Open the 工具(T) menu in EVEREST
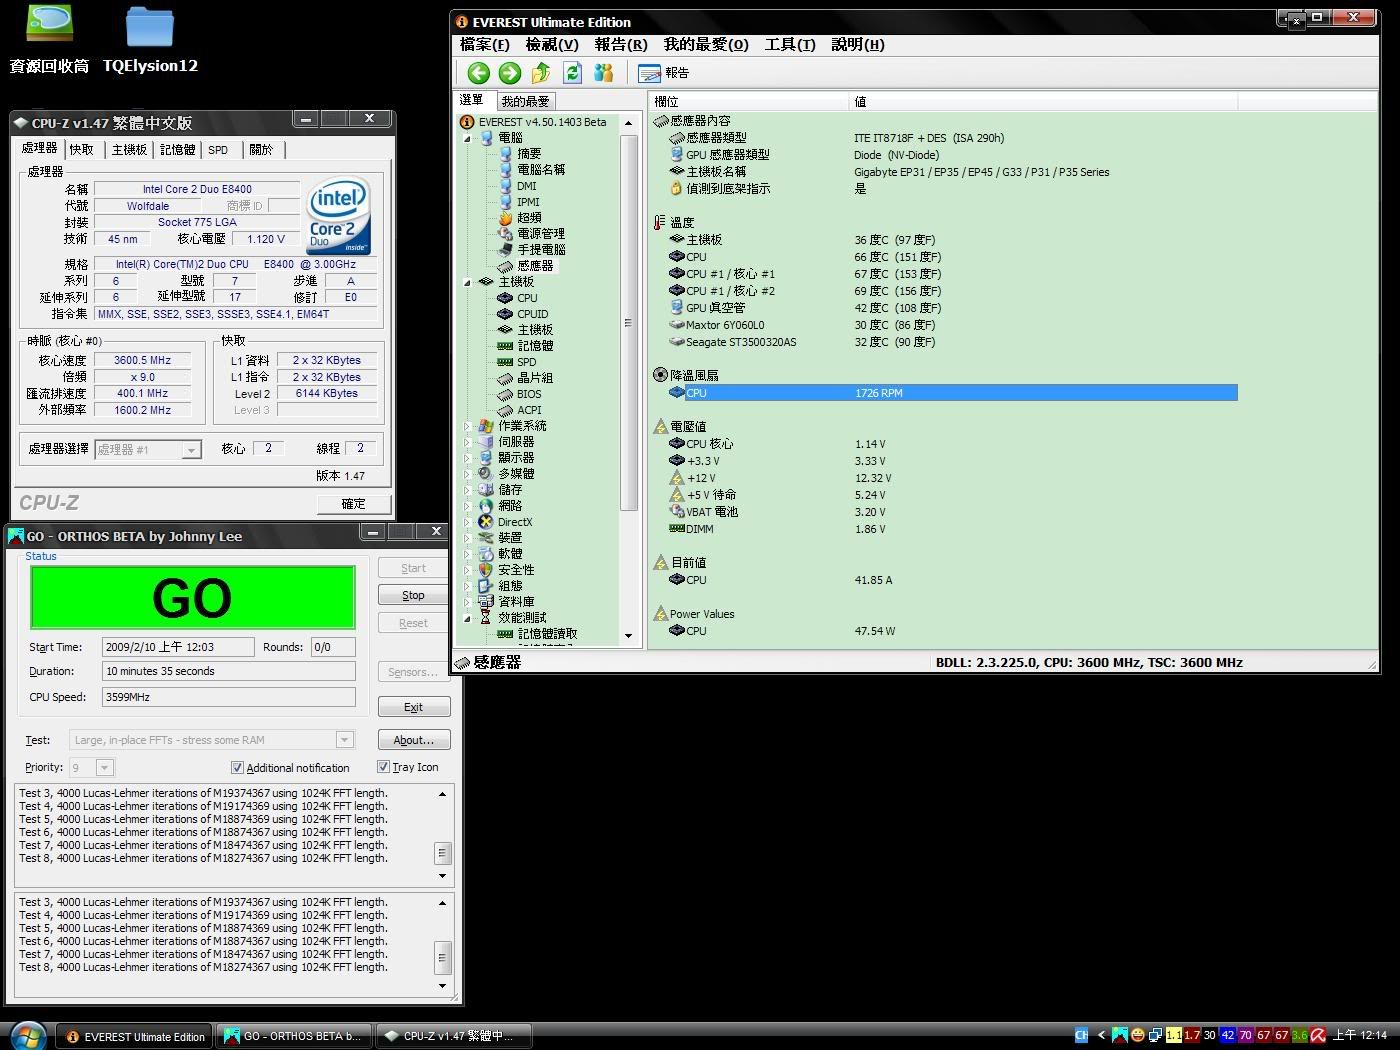1400x1050 pixels. (x=790, y=45)
